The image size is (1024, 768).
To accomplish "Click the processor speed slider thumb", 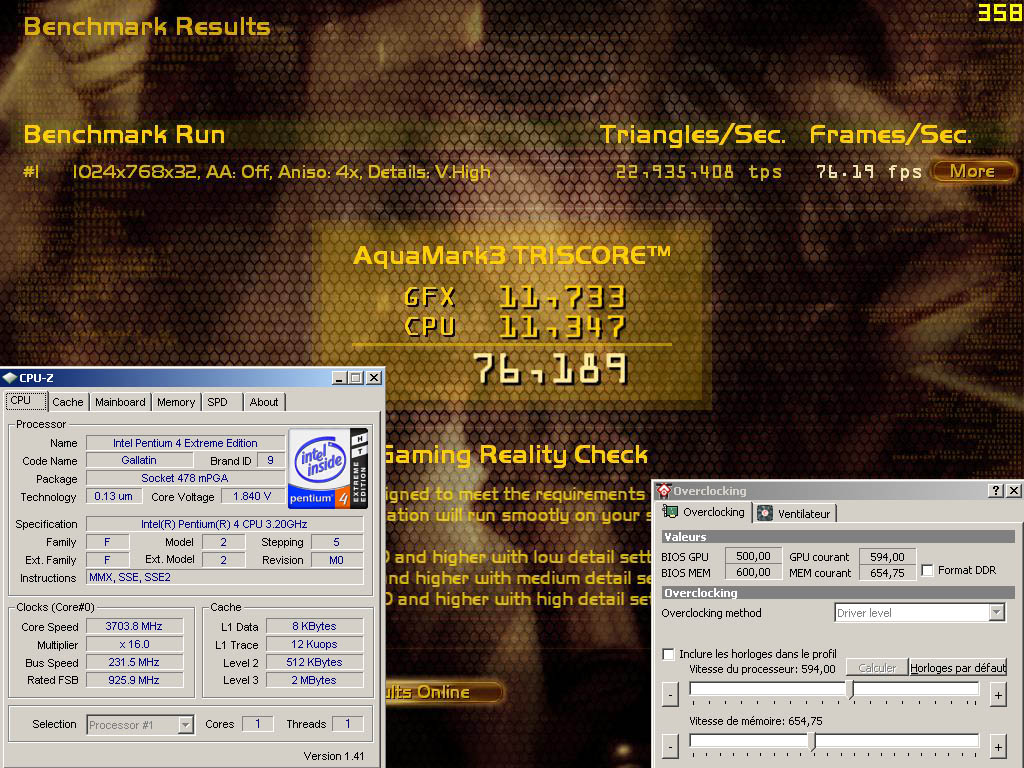I will pyautogui.click(x=850, y=690).
